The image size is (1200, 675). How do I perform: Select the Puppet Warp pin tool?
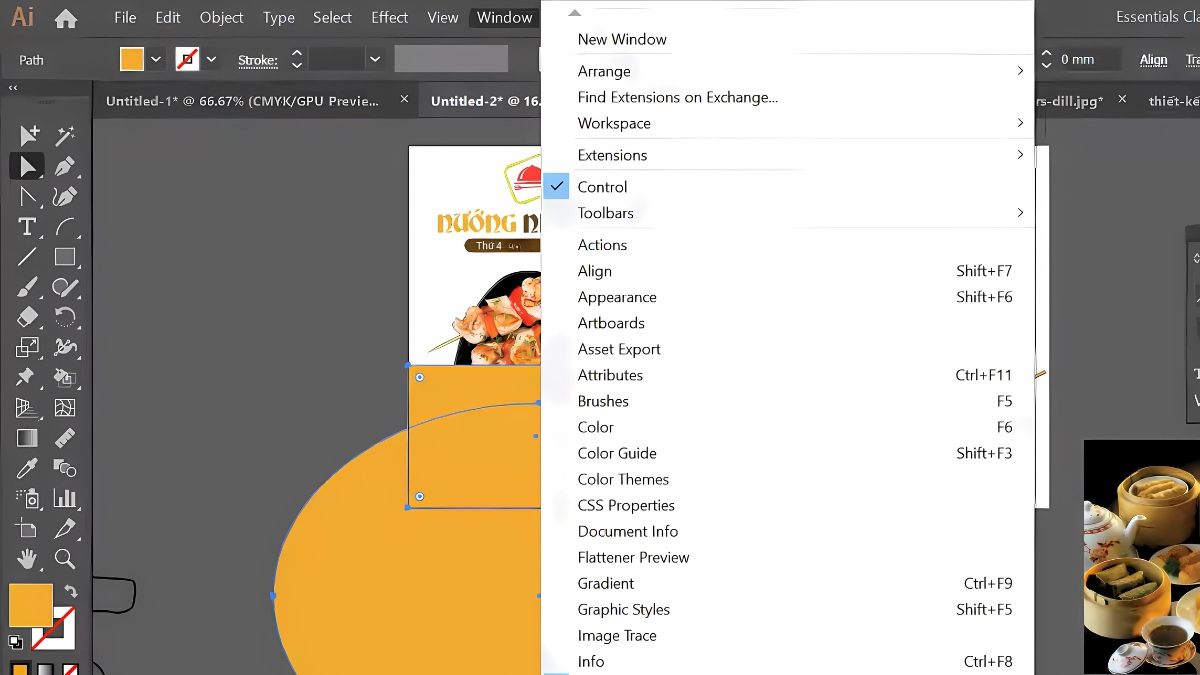coord(27,377)
